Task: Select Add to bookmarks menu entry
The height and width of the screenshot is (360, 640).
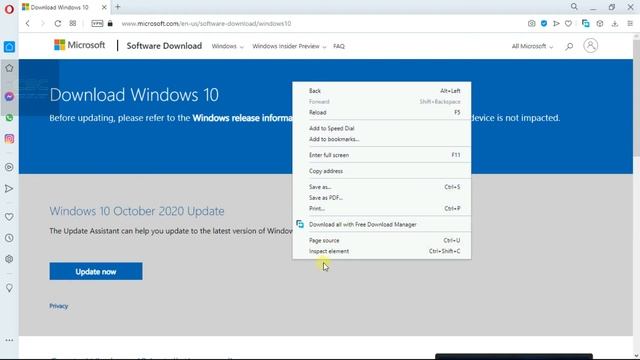Action: pos(382,140)
